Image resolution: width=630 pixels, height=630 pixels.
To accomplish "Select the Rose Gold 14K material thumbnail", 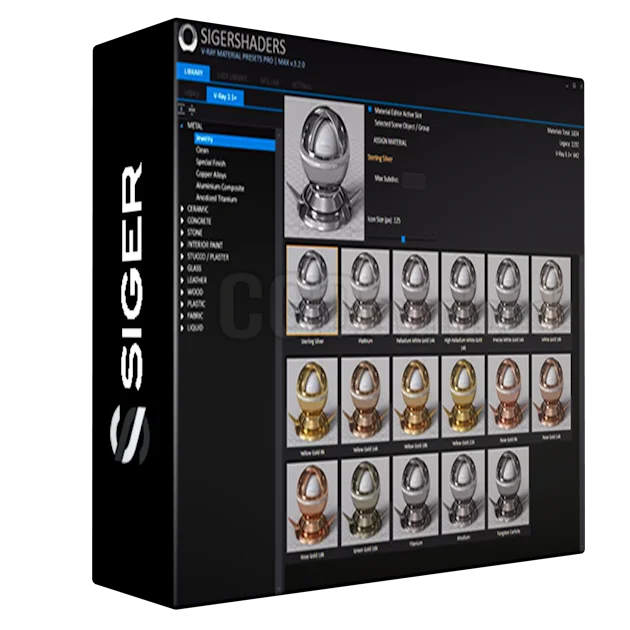I will click(x=551, y=393).
